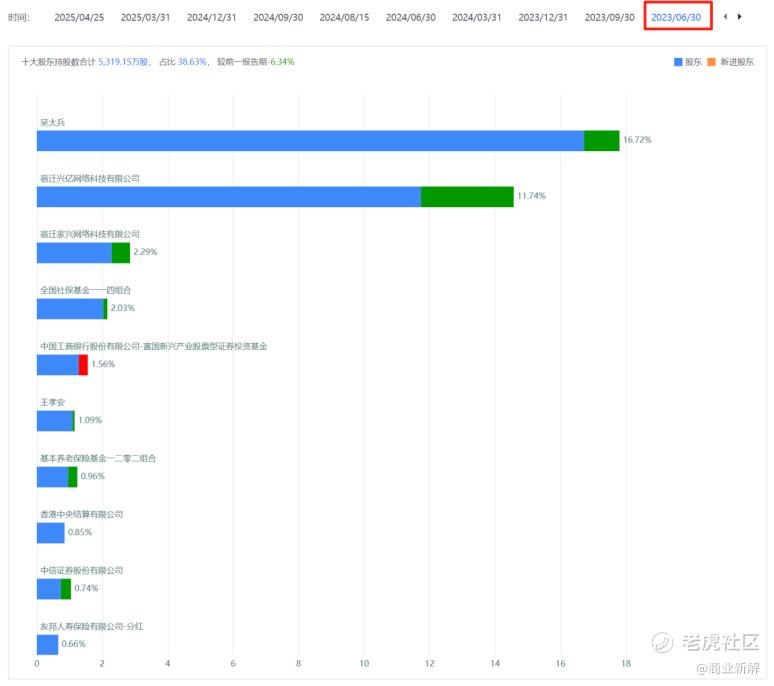Image resolution: width=774 pixels, height=686 pixels.
Task: Click the -6.34% change value
Action: click(x=281, y=62)
